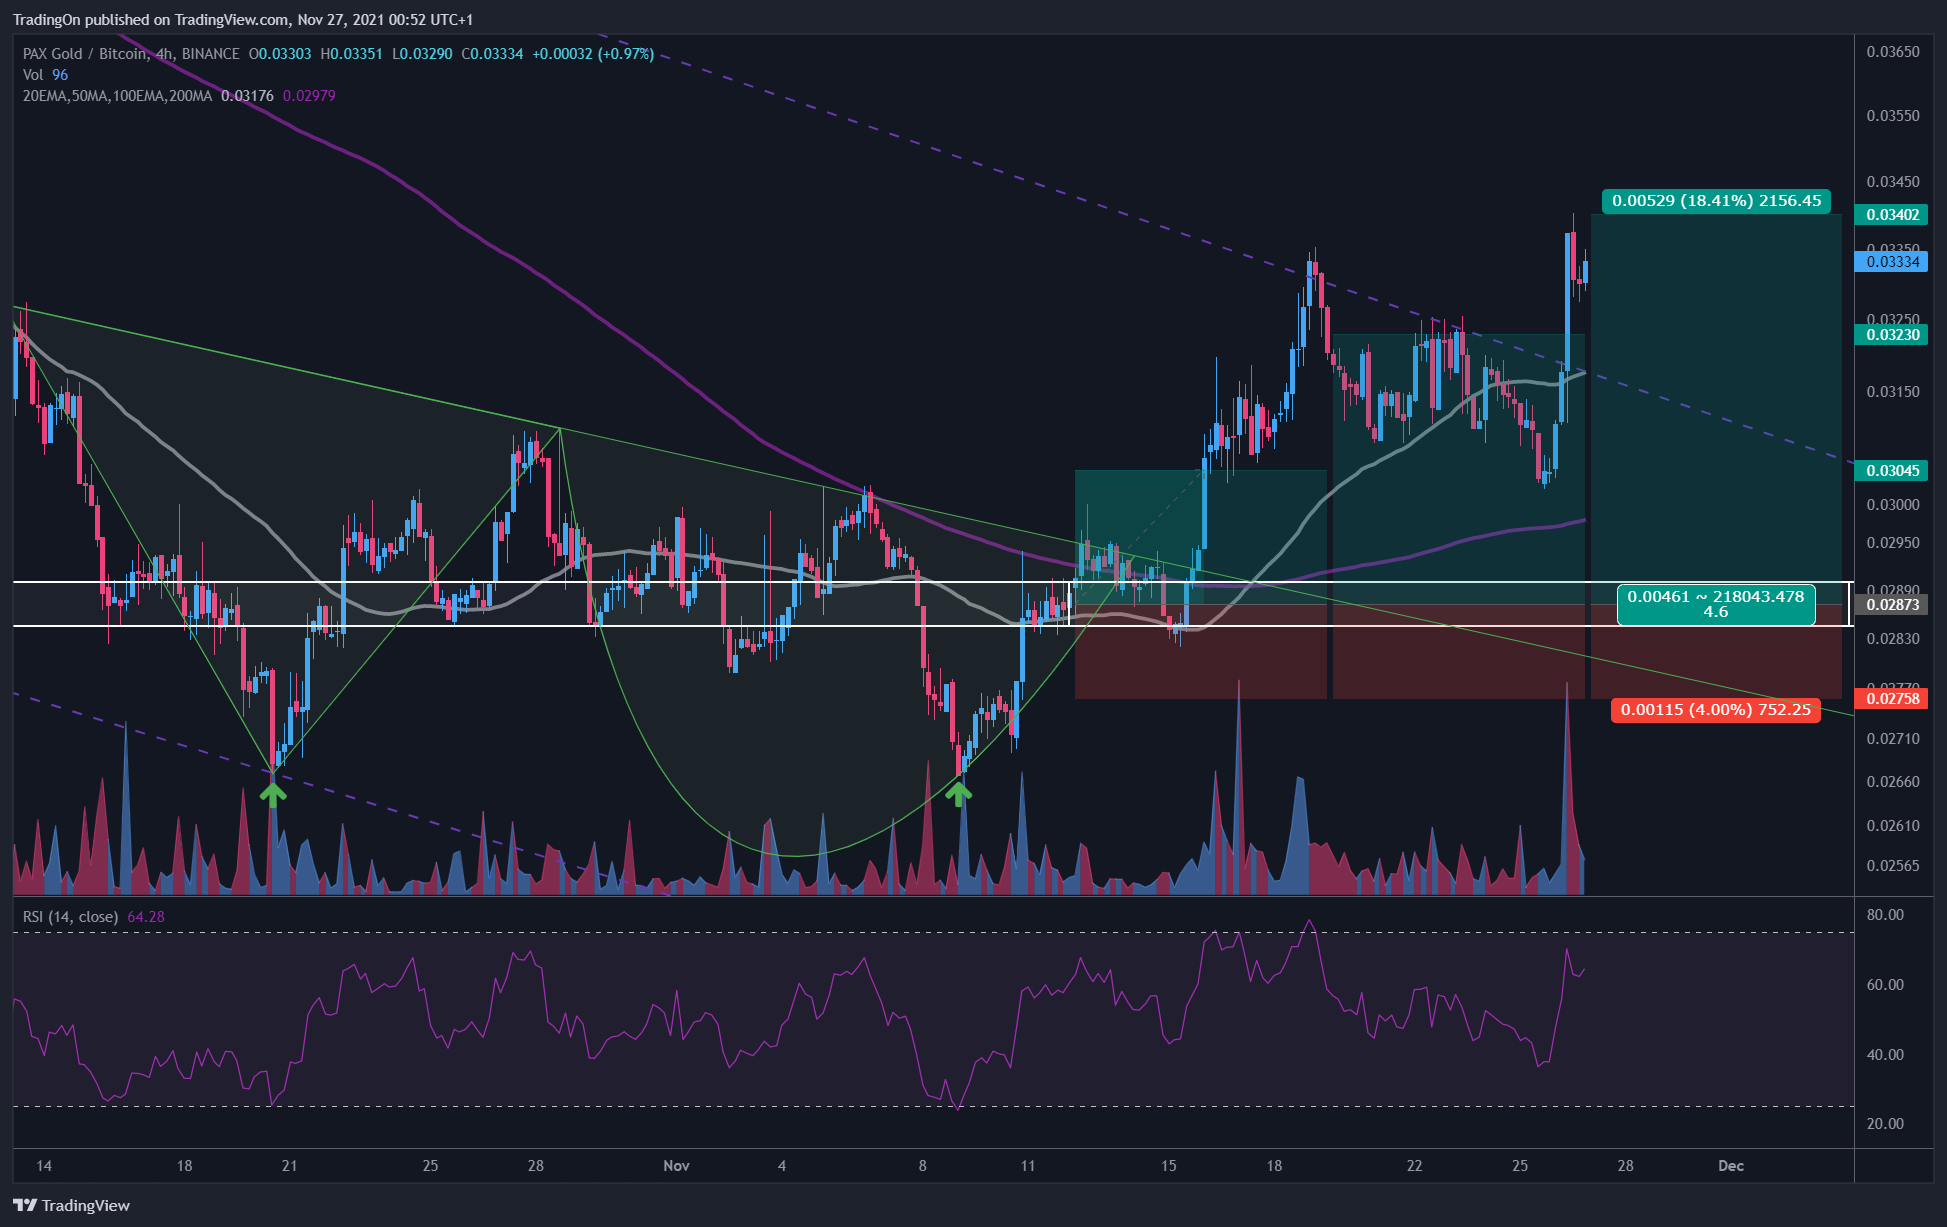The image size is (1947, 1227).
Task: Click the 20.00 RSI scale label
Action: click(1885, 1124)
